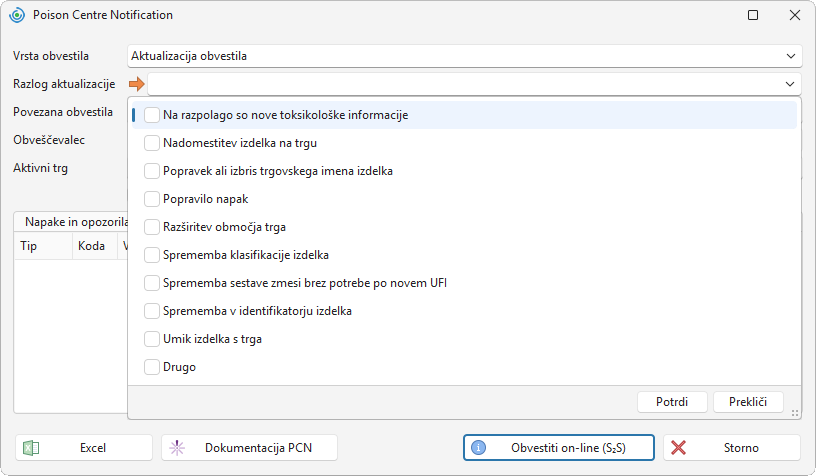Select the 'Drugo' checkbox
Screen dimensions: 816x476
152,367
